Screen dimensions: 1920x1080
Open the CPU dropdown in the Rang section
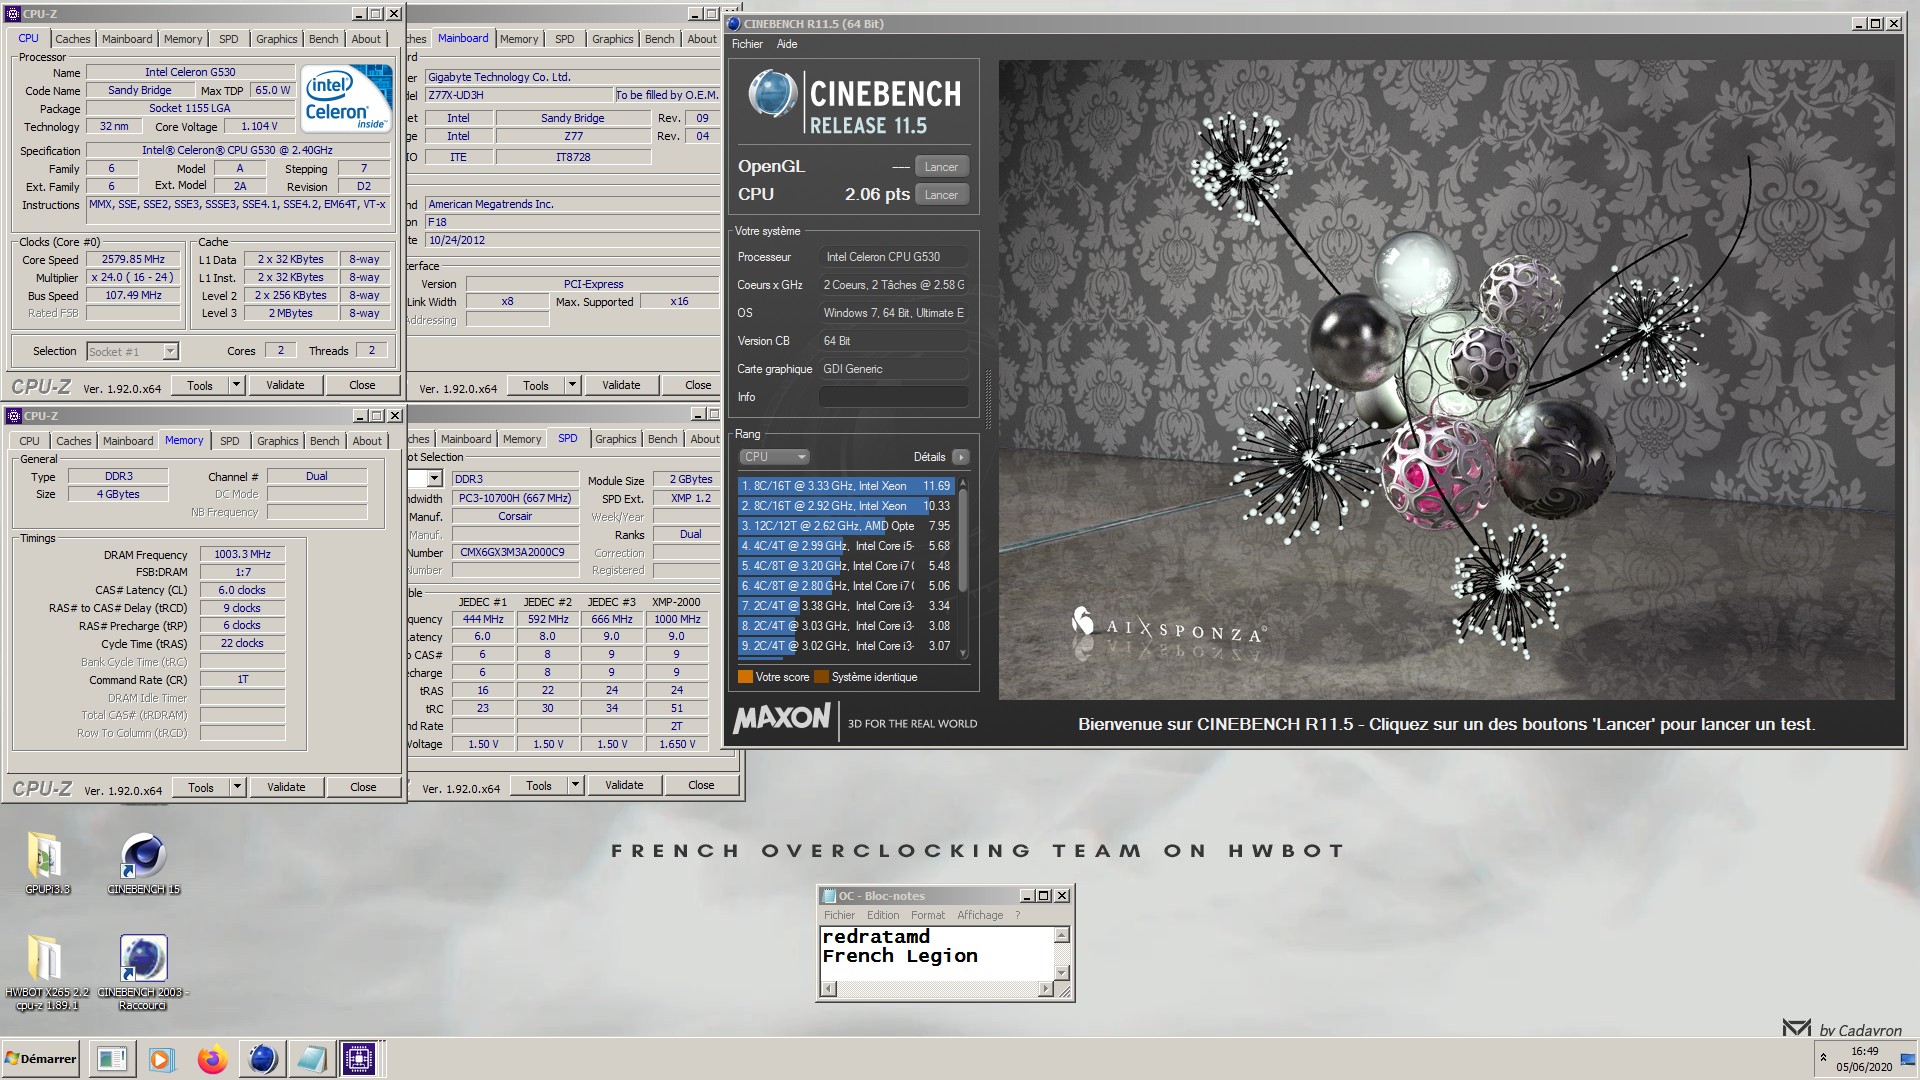click(x=774, y=457)
